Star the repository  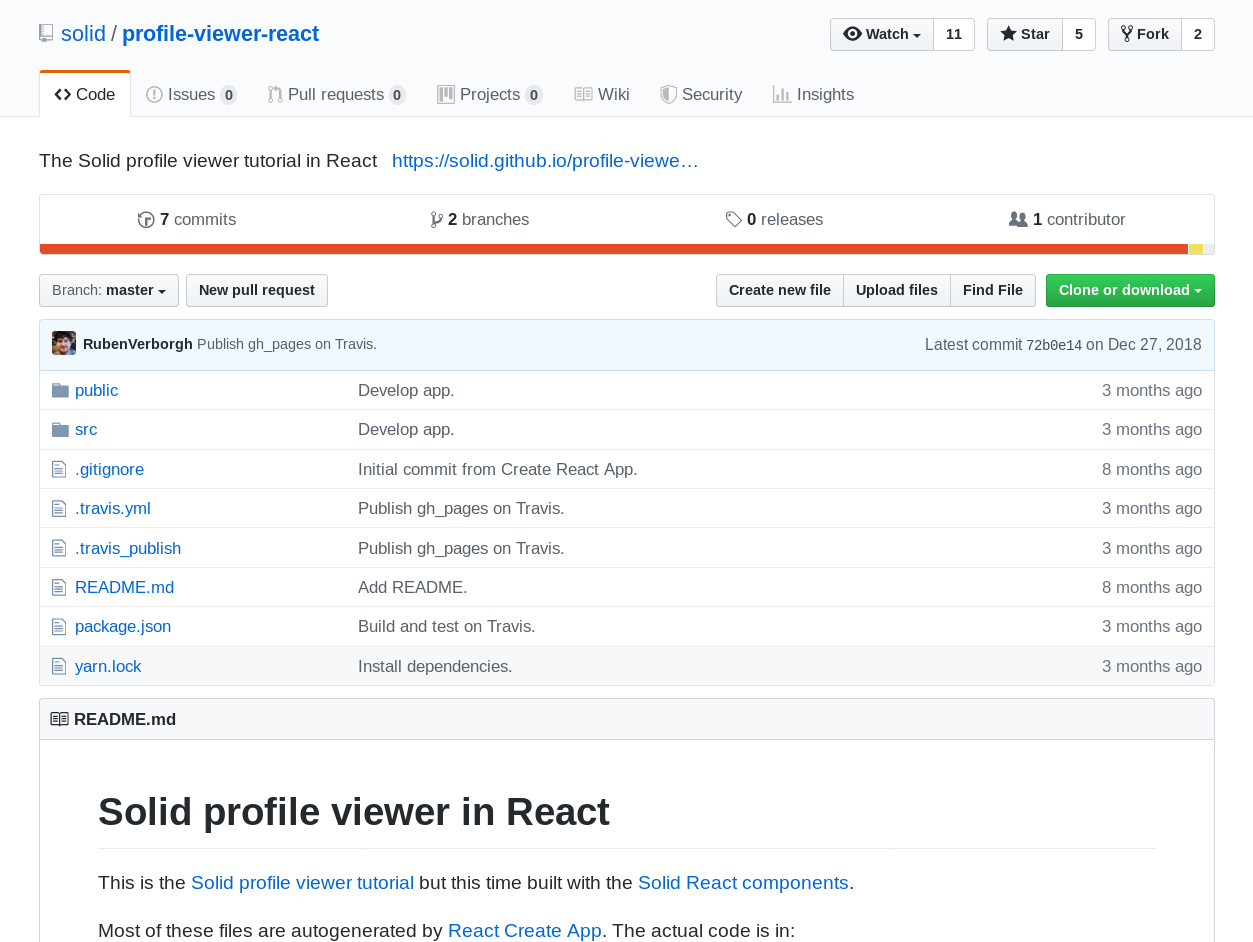click(1025, 34)
